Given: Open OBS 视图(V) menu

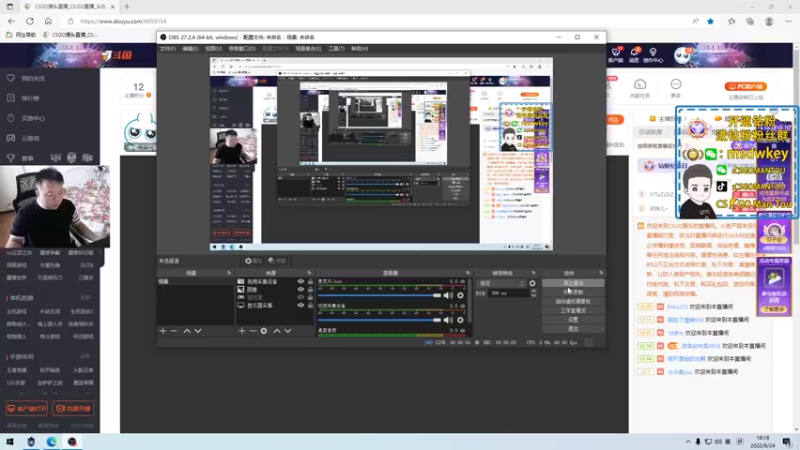Looking at the screenshot, I should click(213, 49).
